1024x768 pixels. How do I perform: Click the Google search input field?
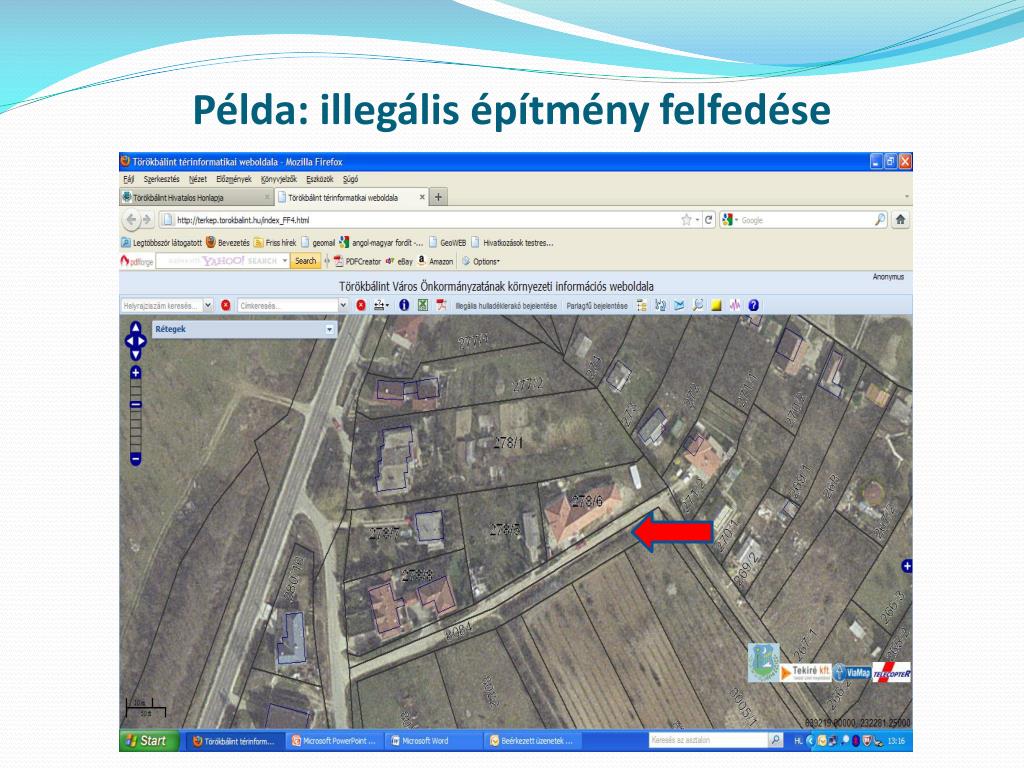[805, 220]
